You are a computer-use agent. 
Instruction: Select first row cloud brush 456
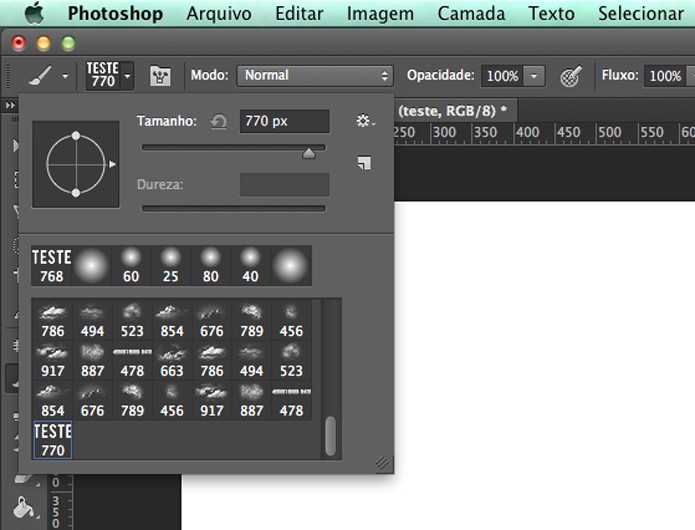click(291, 320)
